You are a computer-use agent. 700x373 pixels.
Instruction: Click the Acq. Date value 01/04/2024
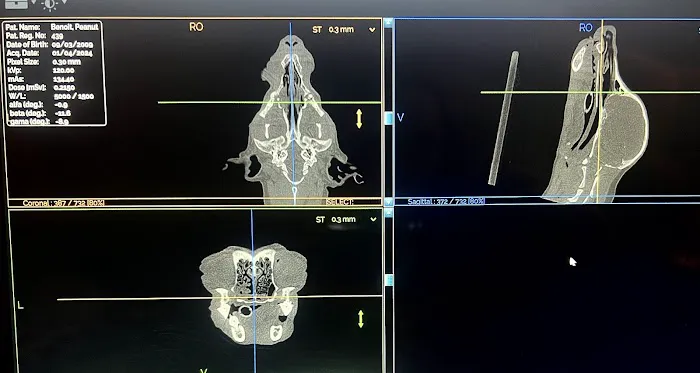72,54
